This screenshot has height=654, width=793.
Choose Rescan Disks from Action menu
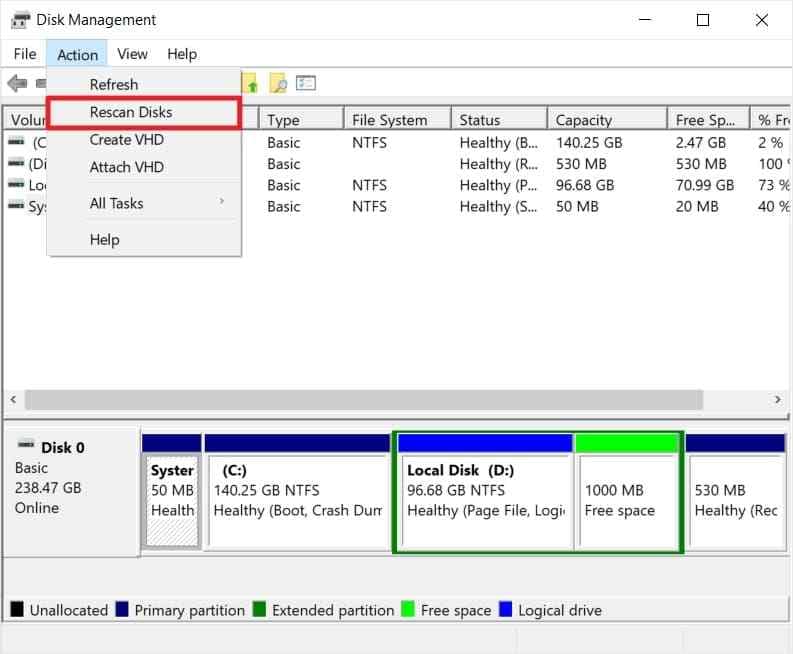(144, 112)
